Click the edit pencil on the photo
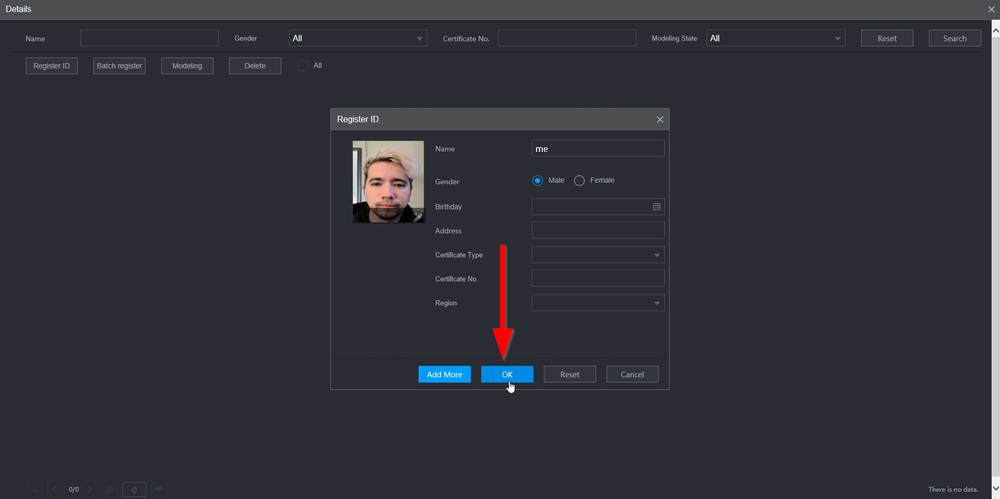 417,215
